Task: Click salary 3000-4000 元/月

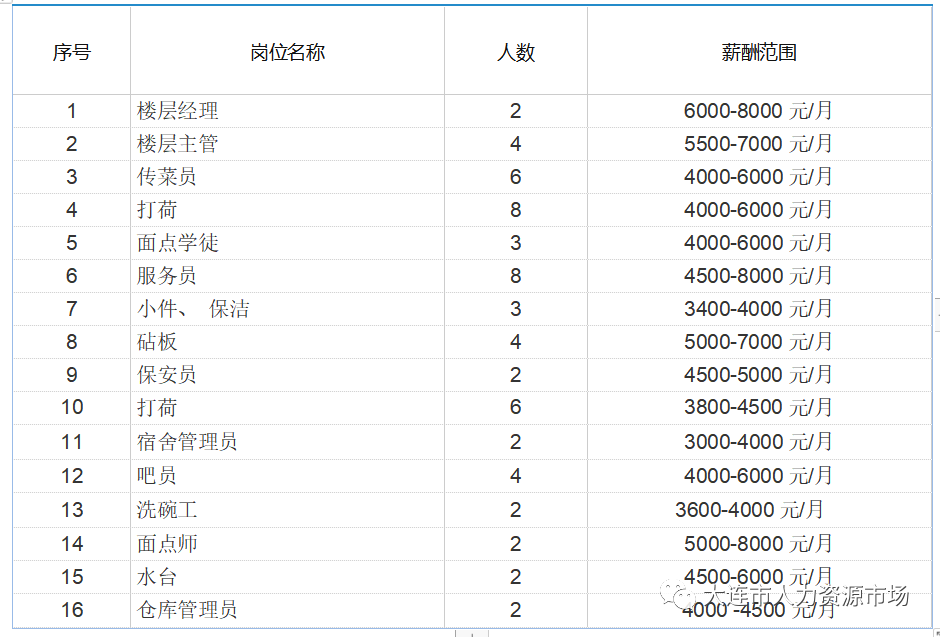Action: tap(758, 442)
